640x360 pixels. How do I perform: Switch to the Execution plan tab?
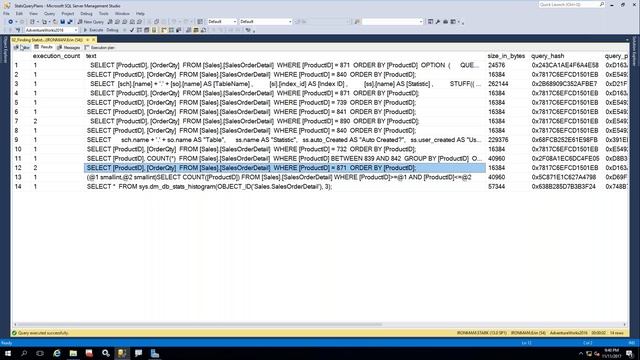click(100, 48)
